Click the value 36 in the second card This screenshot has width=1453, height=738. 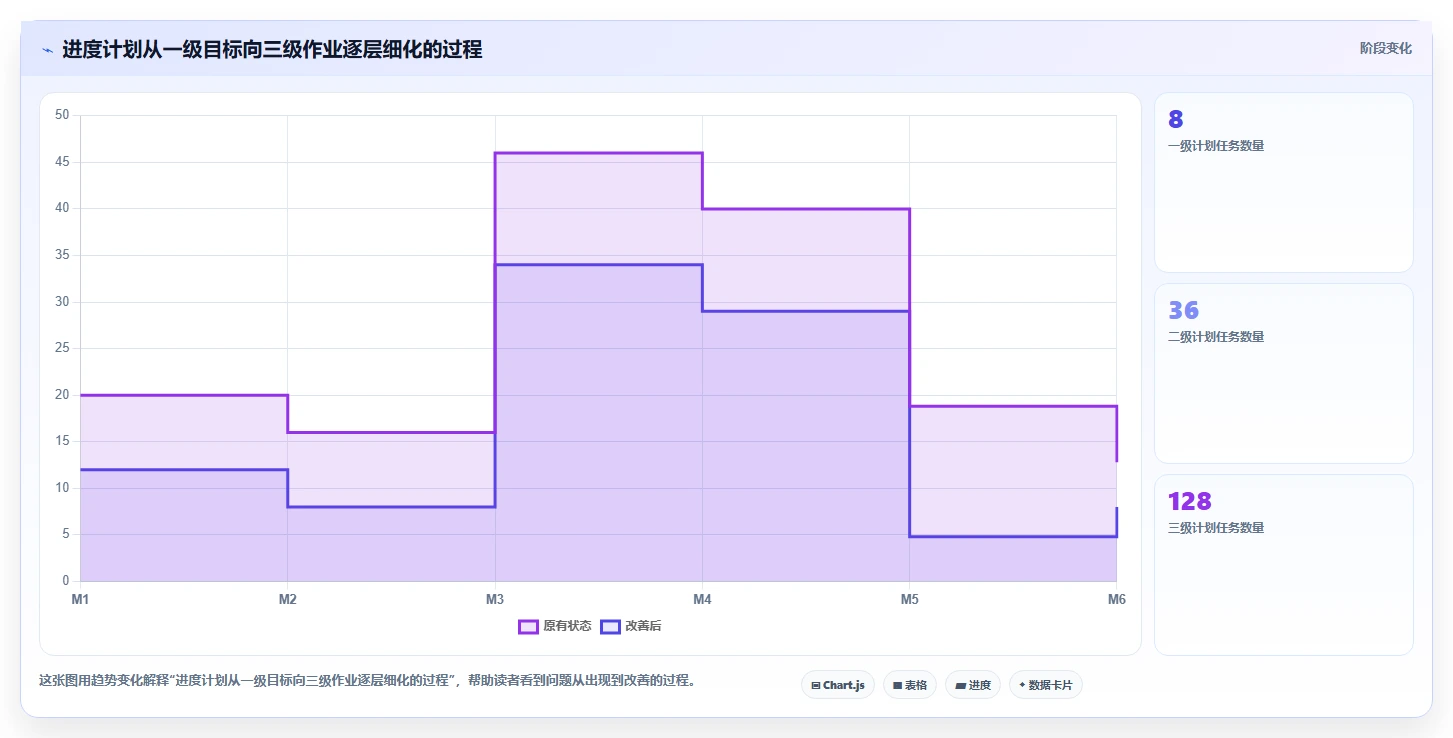1183,310
